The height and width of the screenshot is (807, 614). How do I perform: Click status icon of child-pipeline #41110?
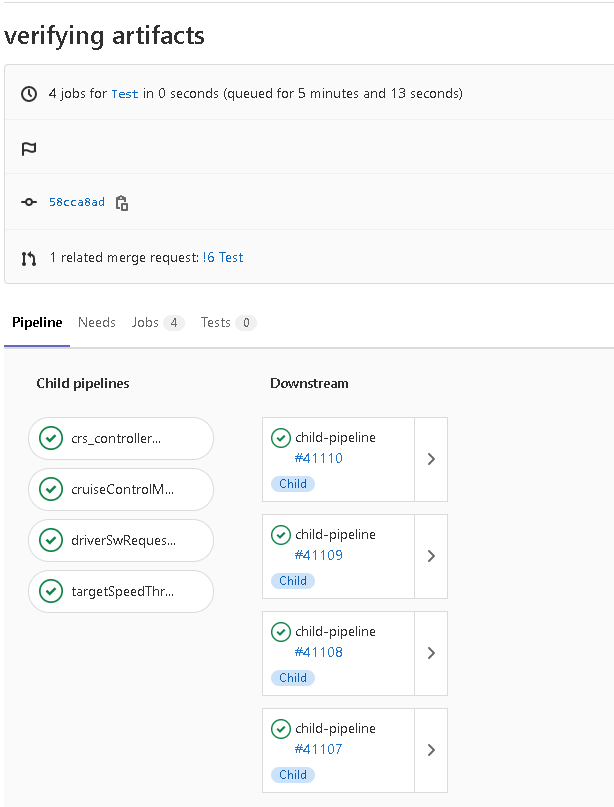281,438
